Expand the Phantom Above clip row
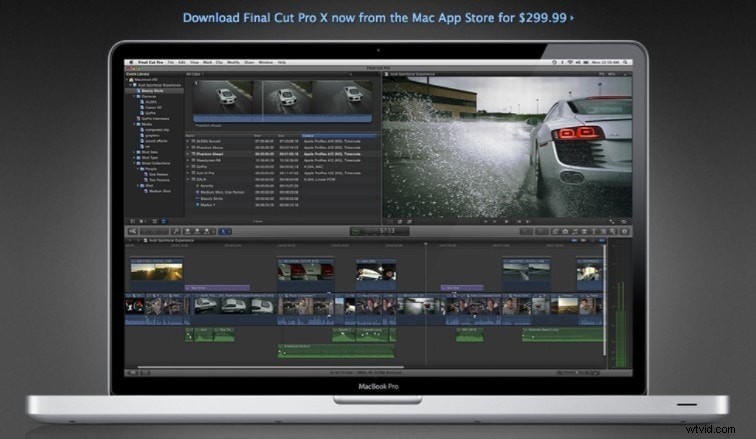 [188, 147]
